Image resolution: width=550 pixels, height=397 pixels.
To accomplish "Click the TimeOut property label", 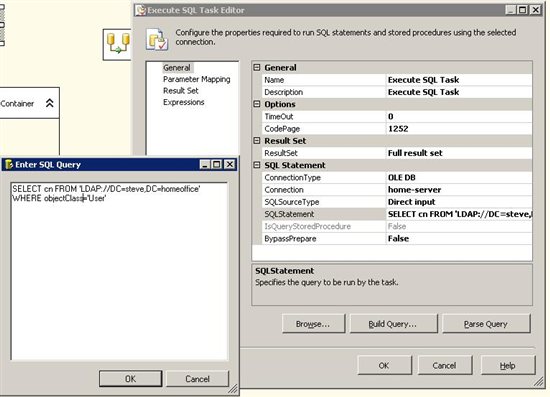I will (x=279, y=116).
